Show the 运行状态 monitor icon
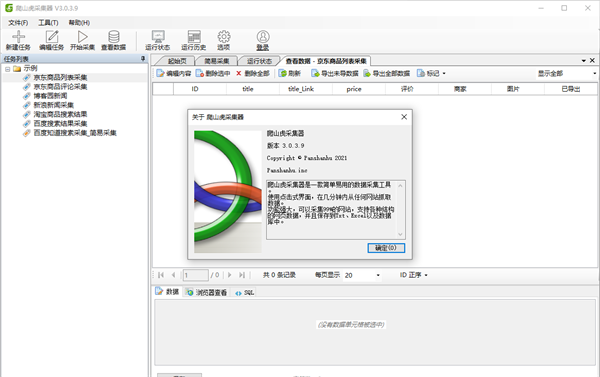600x377 pixels. tap(158, 37)
